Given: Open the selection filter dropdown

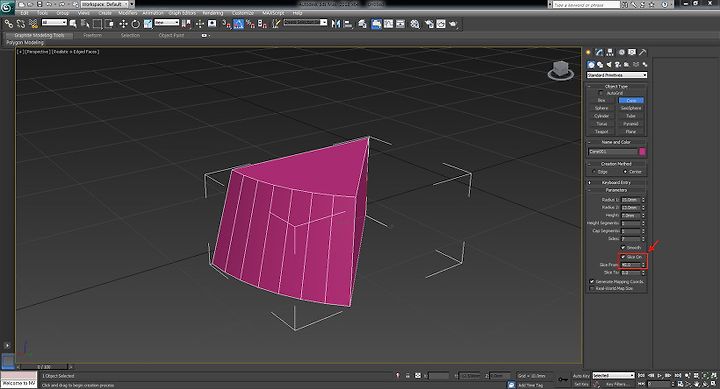Looking at the screenshot, I should [x=54, y=22].
